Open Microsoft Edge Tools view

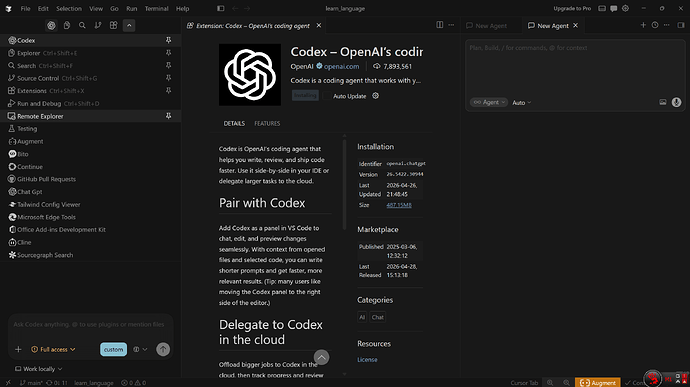tap(90, 217)
